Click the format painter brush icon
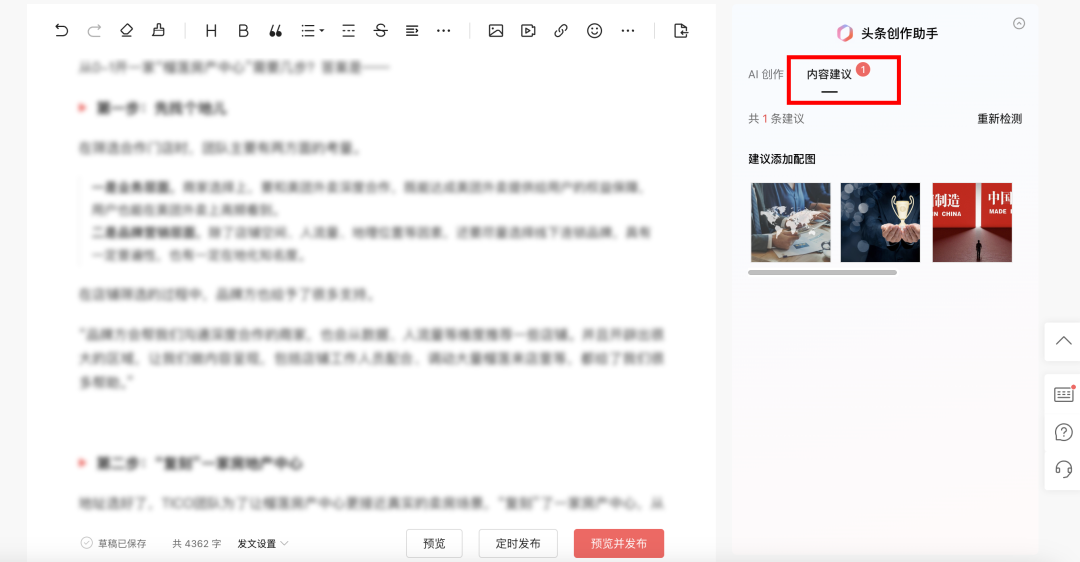 tap(158, 31)
